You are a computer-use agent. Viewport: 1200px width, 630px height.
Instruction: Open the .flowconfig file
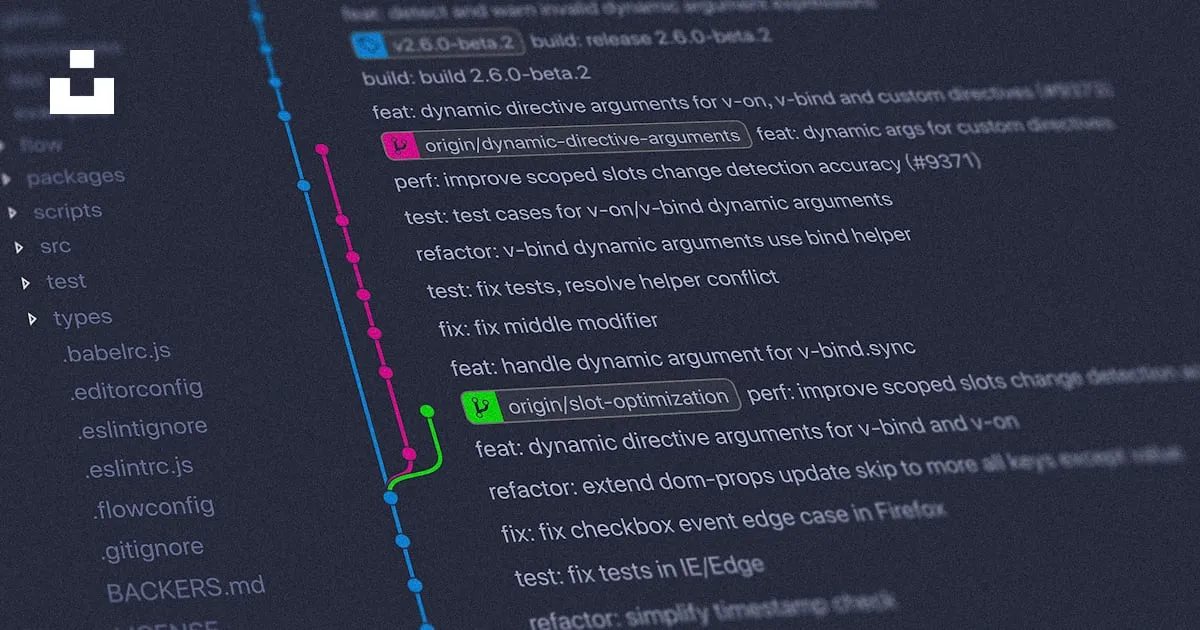click(154, 508)
